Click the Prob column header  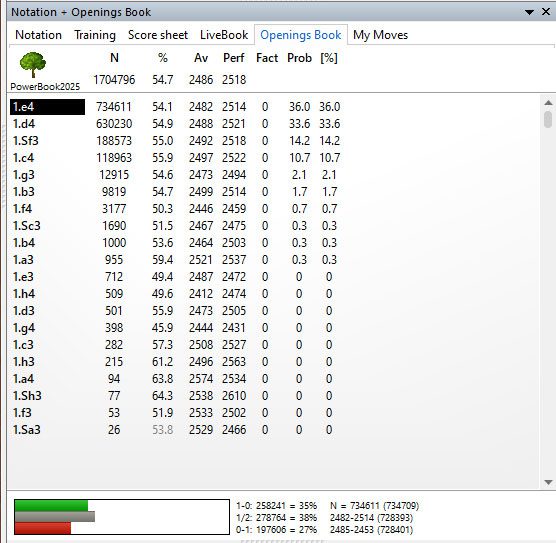(299, 58)
